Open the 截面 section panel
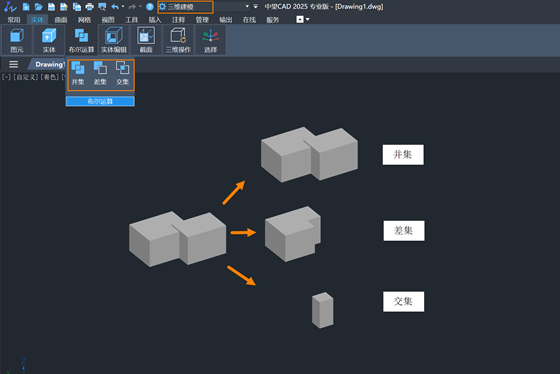This screenshot has width=560, height=374. point(146,40)
